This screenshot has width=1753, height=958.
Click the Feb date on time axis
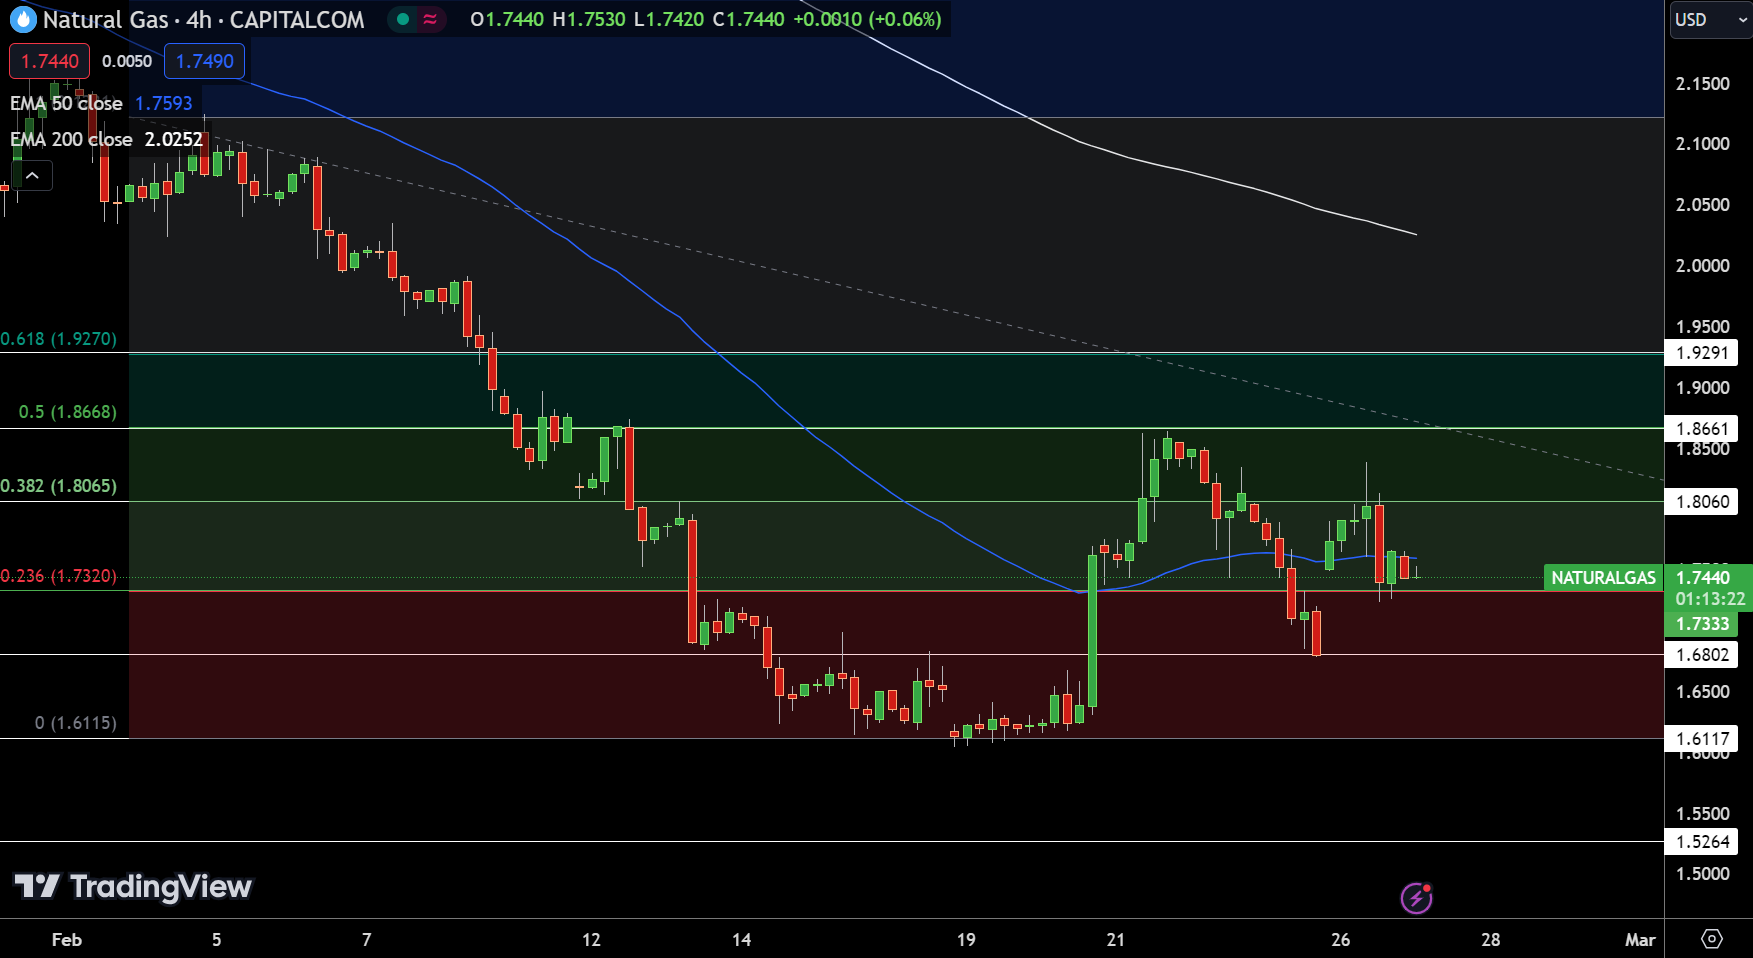coord(67,940)
